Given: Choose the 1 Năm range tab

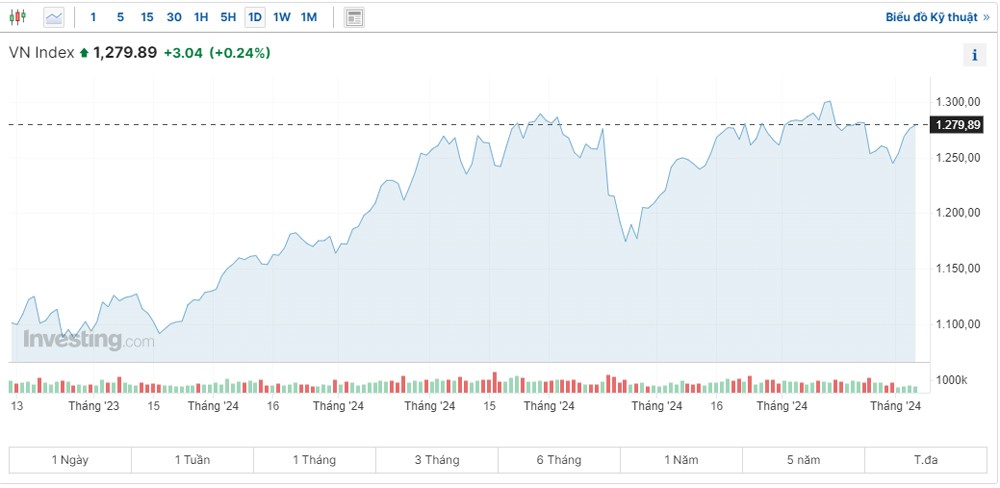Looking at the screenshot, I should [681, 460].
